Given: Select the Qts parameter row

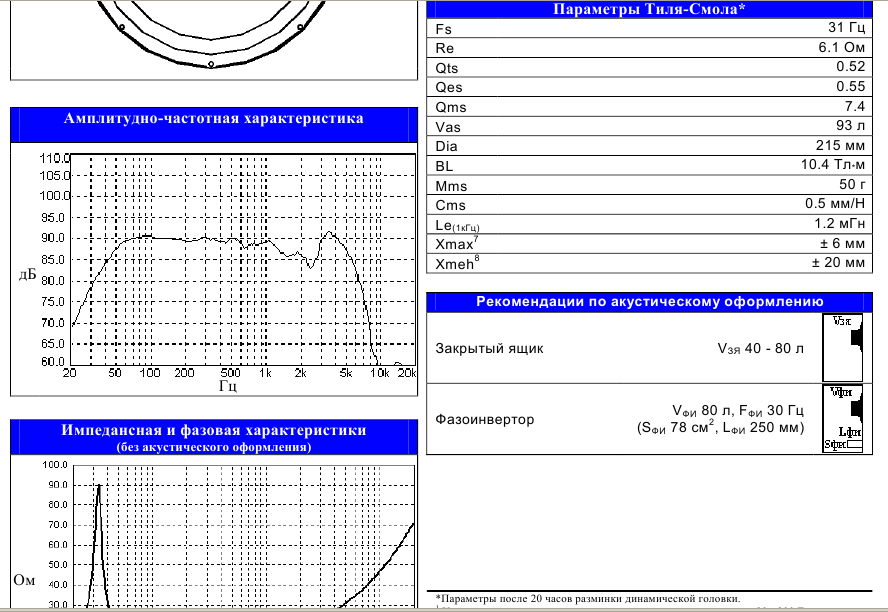Looking at the screenshot, I should click(x=649, y=67).
